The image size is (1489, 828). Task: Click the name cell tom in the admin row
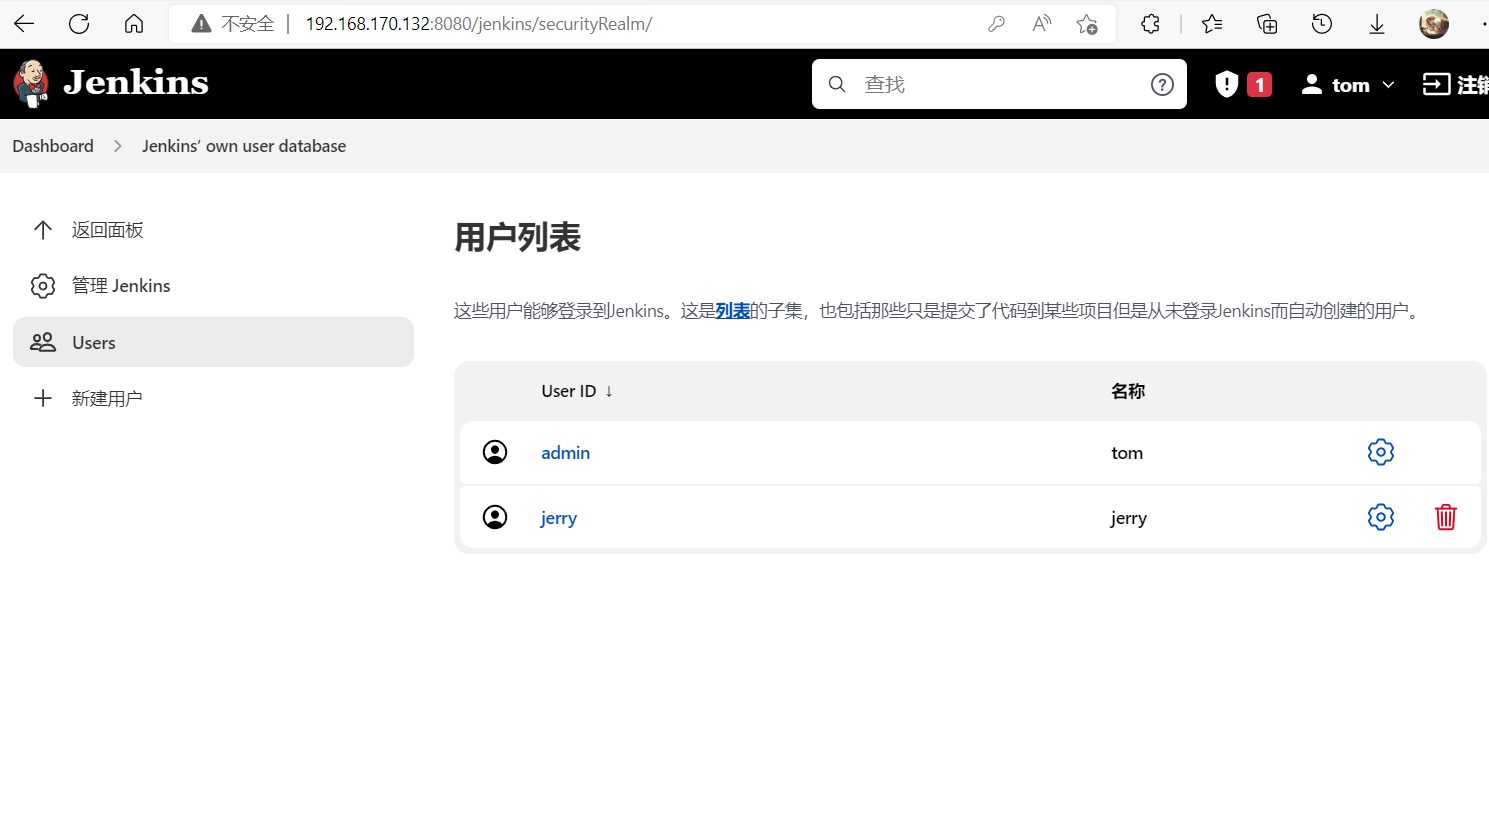click(1127, 453)
